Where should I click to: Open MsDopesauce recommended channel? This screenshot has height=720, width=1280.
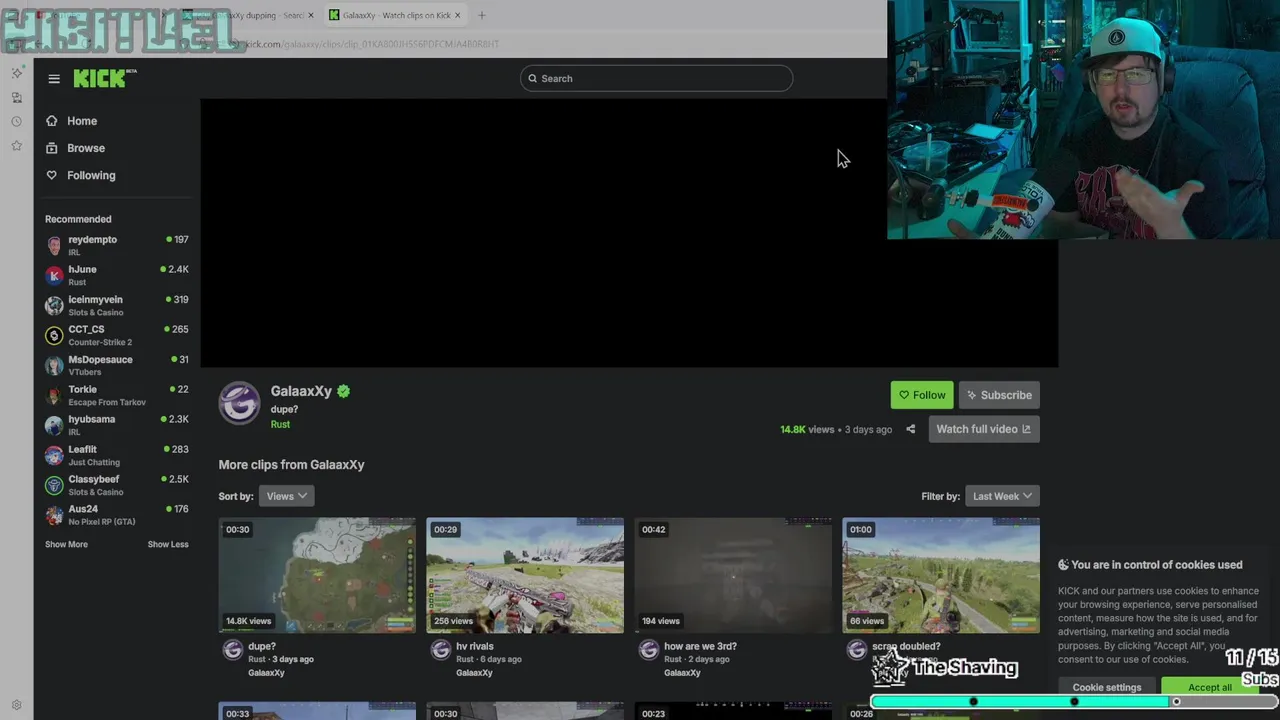(x=117, y=365)
